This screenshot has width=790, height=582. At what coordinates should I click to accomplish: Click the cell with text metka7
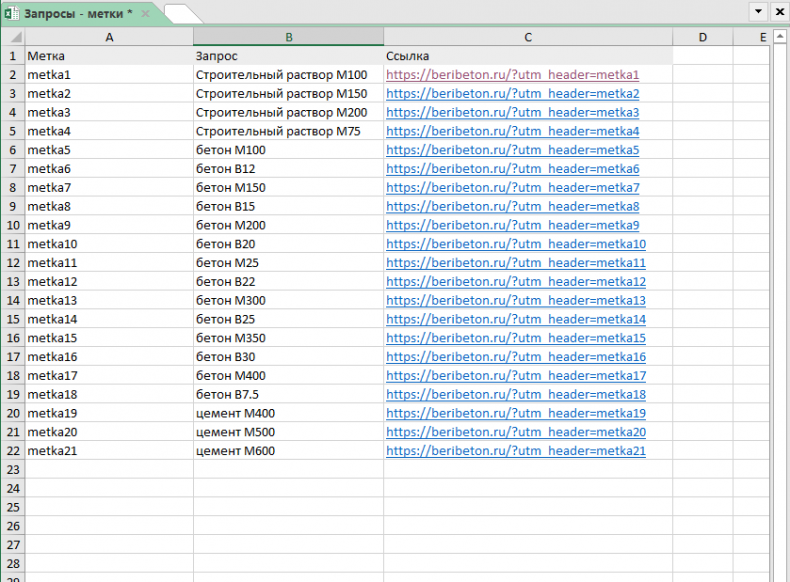(x=50, y=188)
